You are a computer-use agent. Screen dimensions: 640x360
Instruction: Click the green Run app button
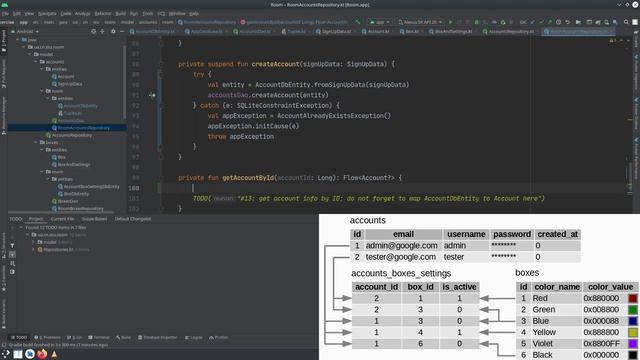coord(451,22)
